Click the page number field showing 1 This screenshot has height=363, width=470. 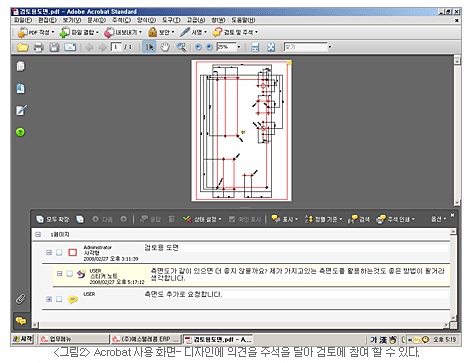click(116, 47)
